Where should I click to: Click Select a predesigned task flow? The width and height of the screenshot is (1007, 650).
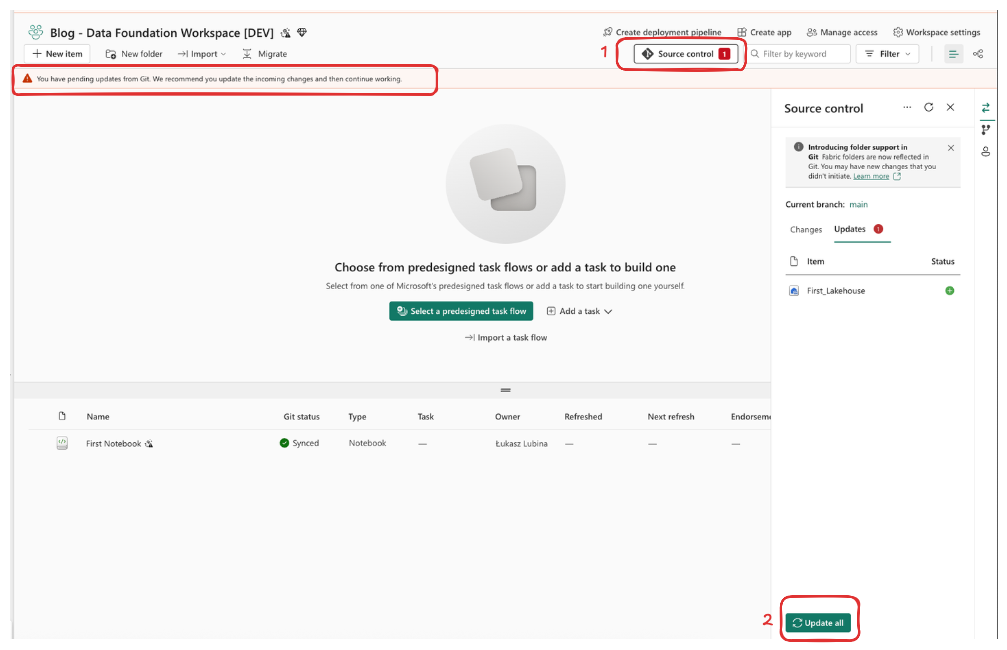coord(461,311)
